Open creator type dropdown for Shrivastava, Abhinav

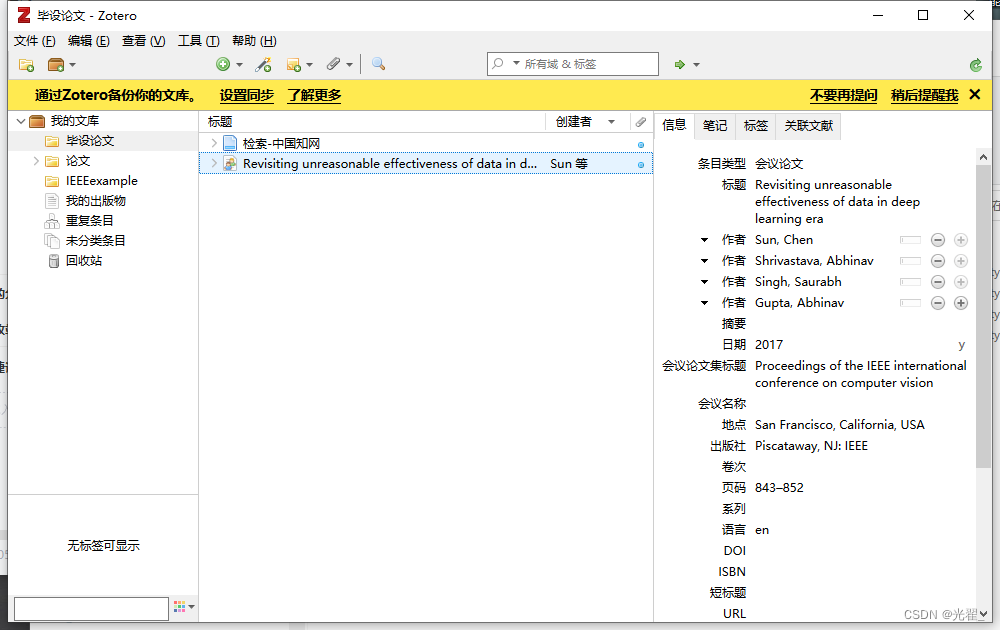[704, 261]
